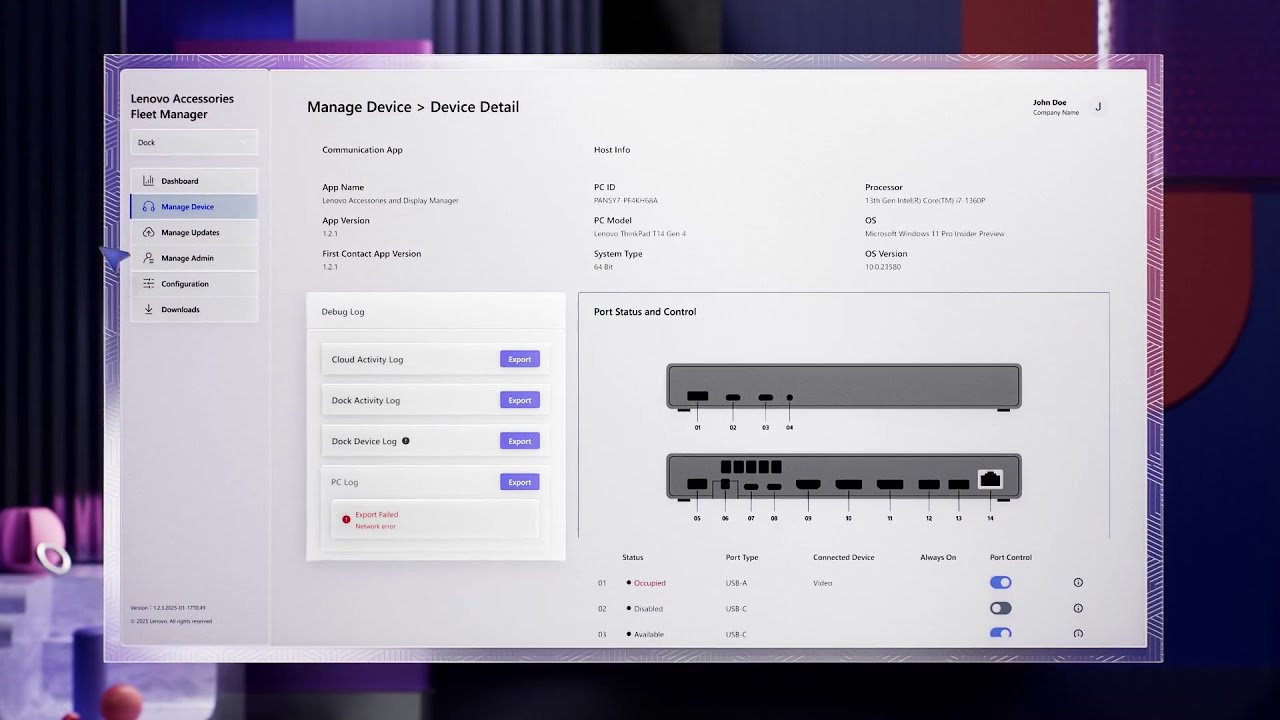Export the Cloud Activity Log
The width and height of the screenshot is (1280, 720).
(x=520, y=359)
